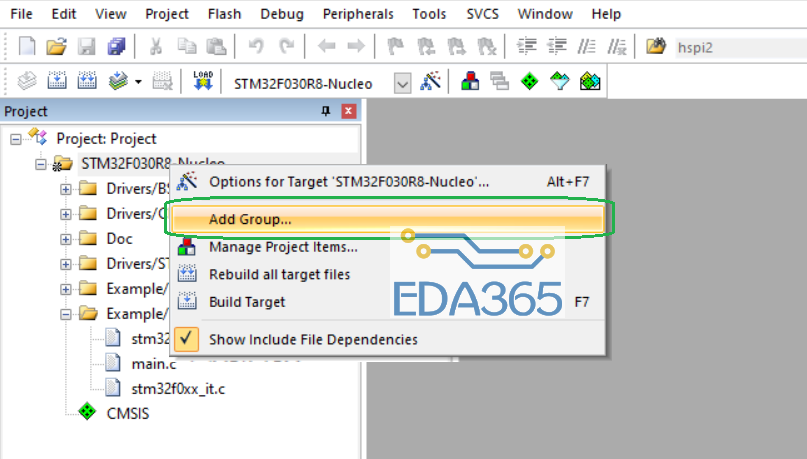This screenshot has width=807, height=459.
Task: Click the Translate file icon
Action: [27, 81]
